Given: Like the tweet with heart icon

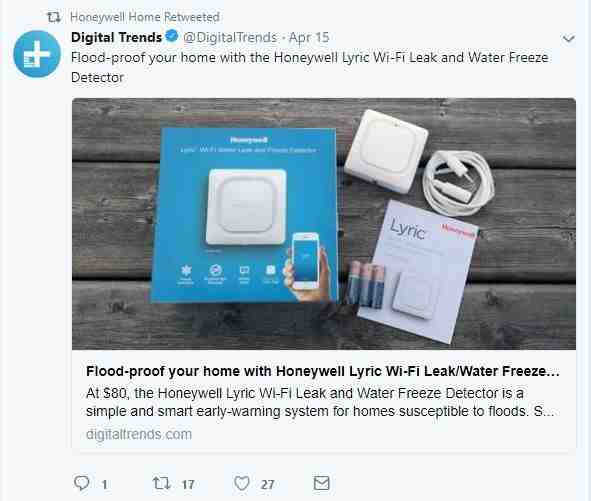Looking at the screenshot, I should click(242, 483).
